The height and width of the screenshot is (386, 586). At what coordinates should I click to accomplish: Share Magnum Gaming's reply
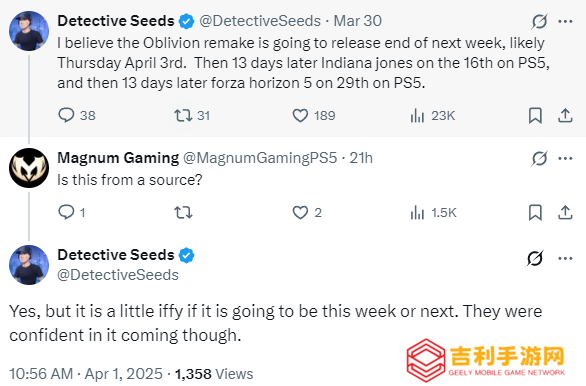coord(565,213)
